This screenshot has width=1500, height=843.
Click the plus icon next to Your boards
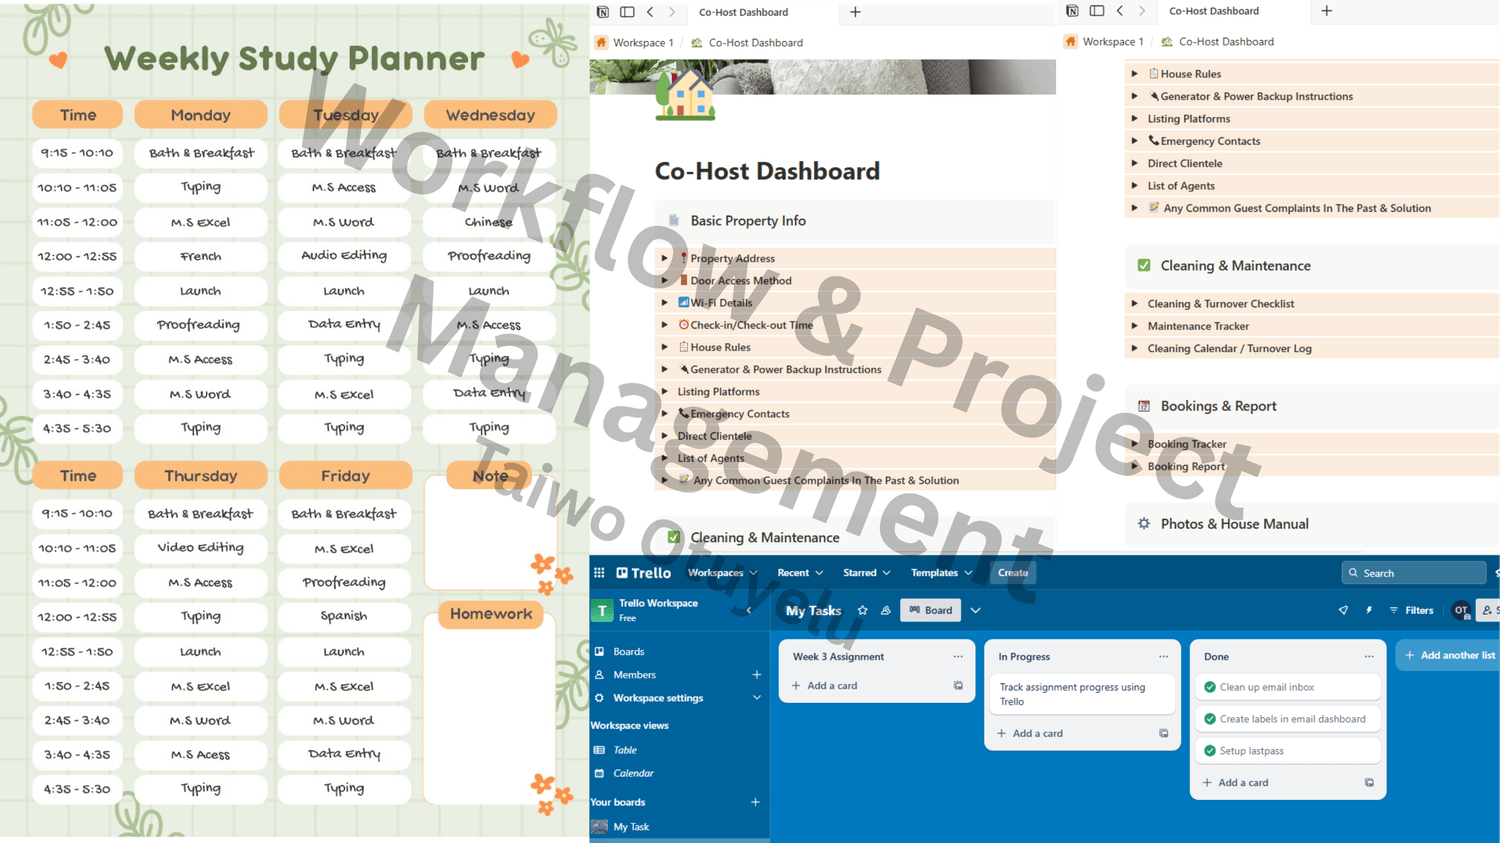pyautogui.click(x=755, y=802)
